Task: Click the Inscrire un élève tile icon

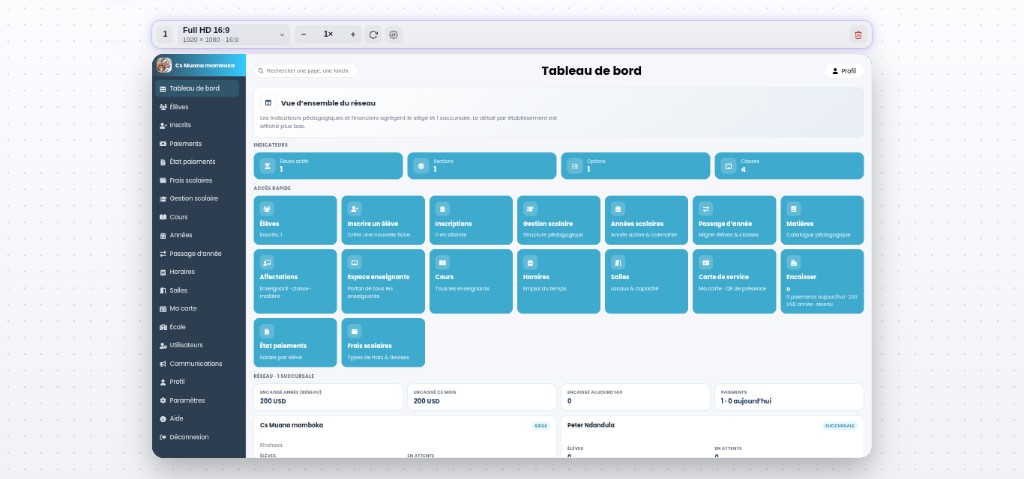Action: (355, 209)
